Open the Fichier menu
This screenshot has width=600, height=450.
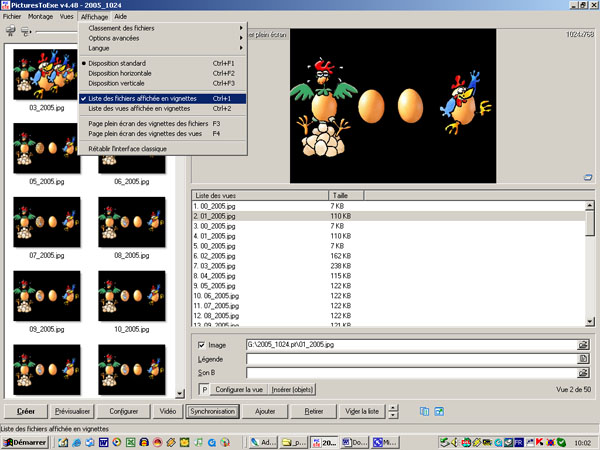[12, 16]
